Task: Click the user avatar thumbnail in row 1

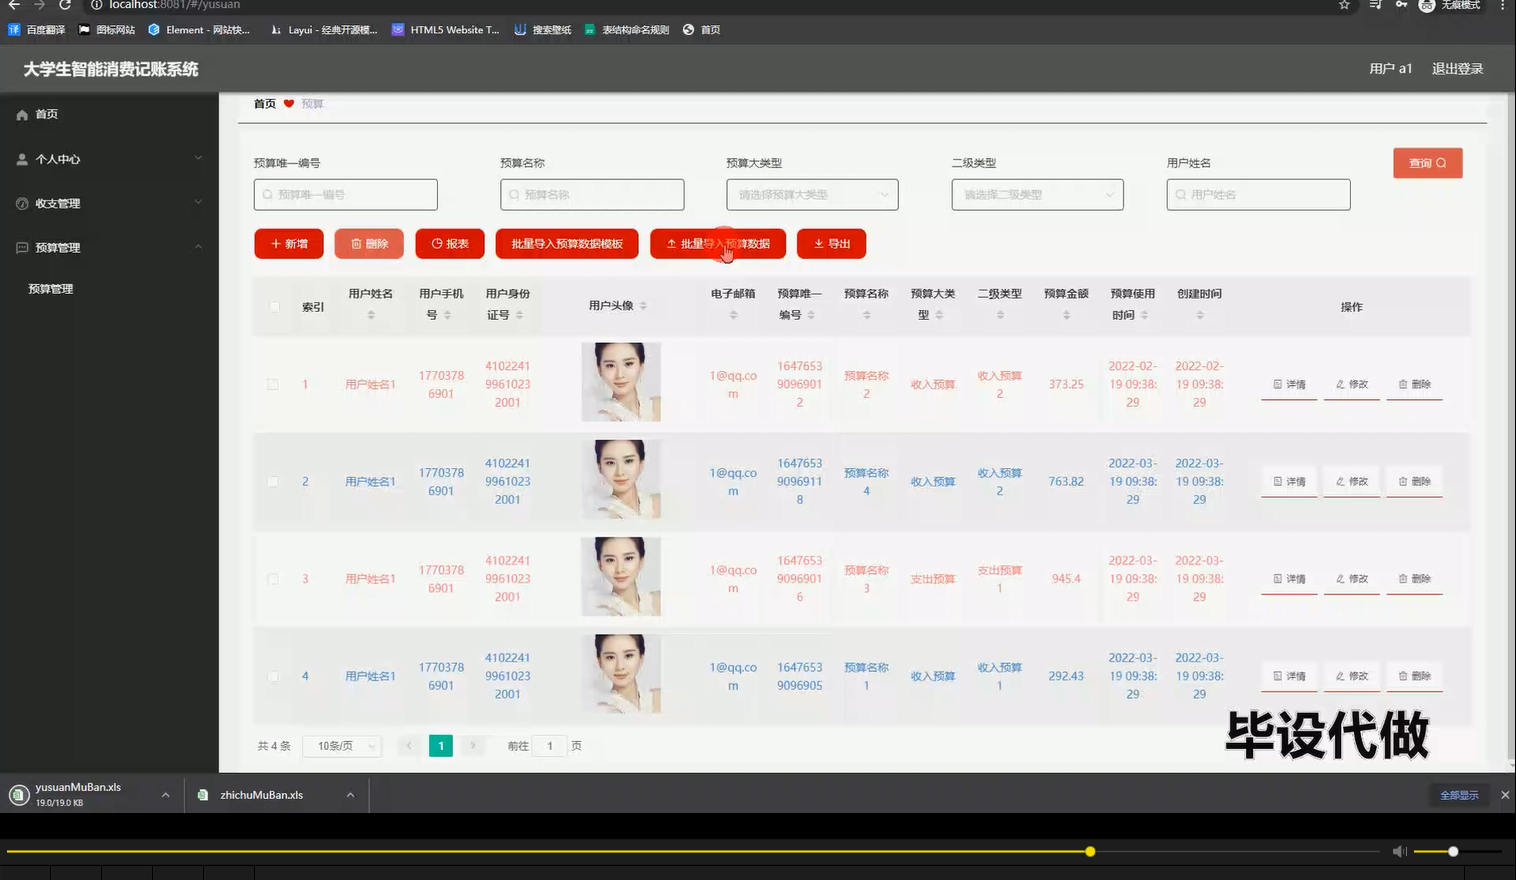Action: (x=621, y=382)
